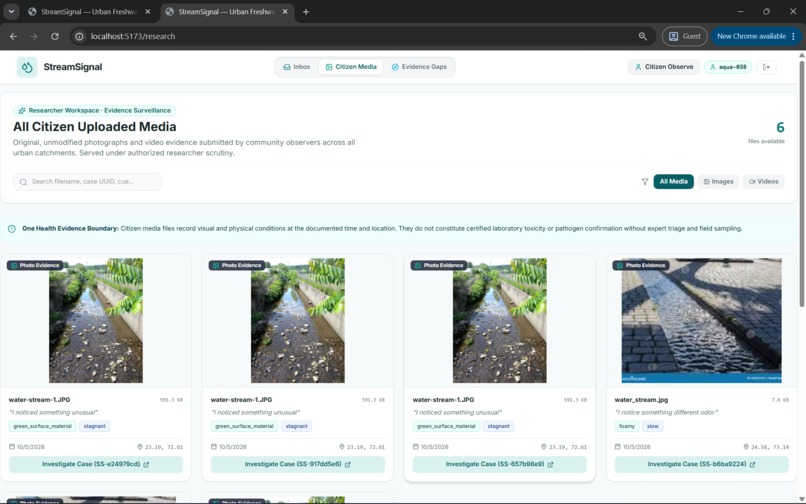This screenshot has width=806, height=504.
Task: Click the stream photo thumbnail for case SS-e24979cd
Action: (x=96, y=320)
